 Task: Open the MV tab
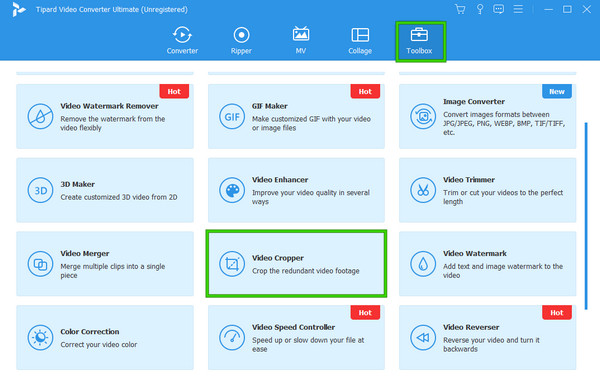[x=301, y=40]
